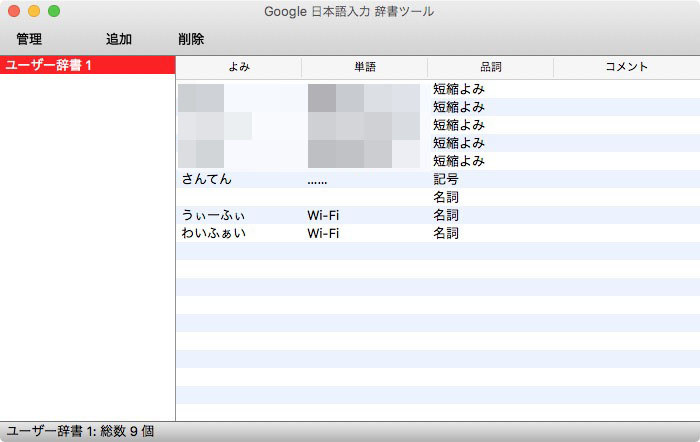Select the わいふぁい reading entry

213,234
